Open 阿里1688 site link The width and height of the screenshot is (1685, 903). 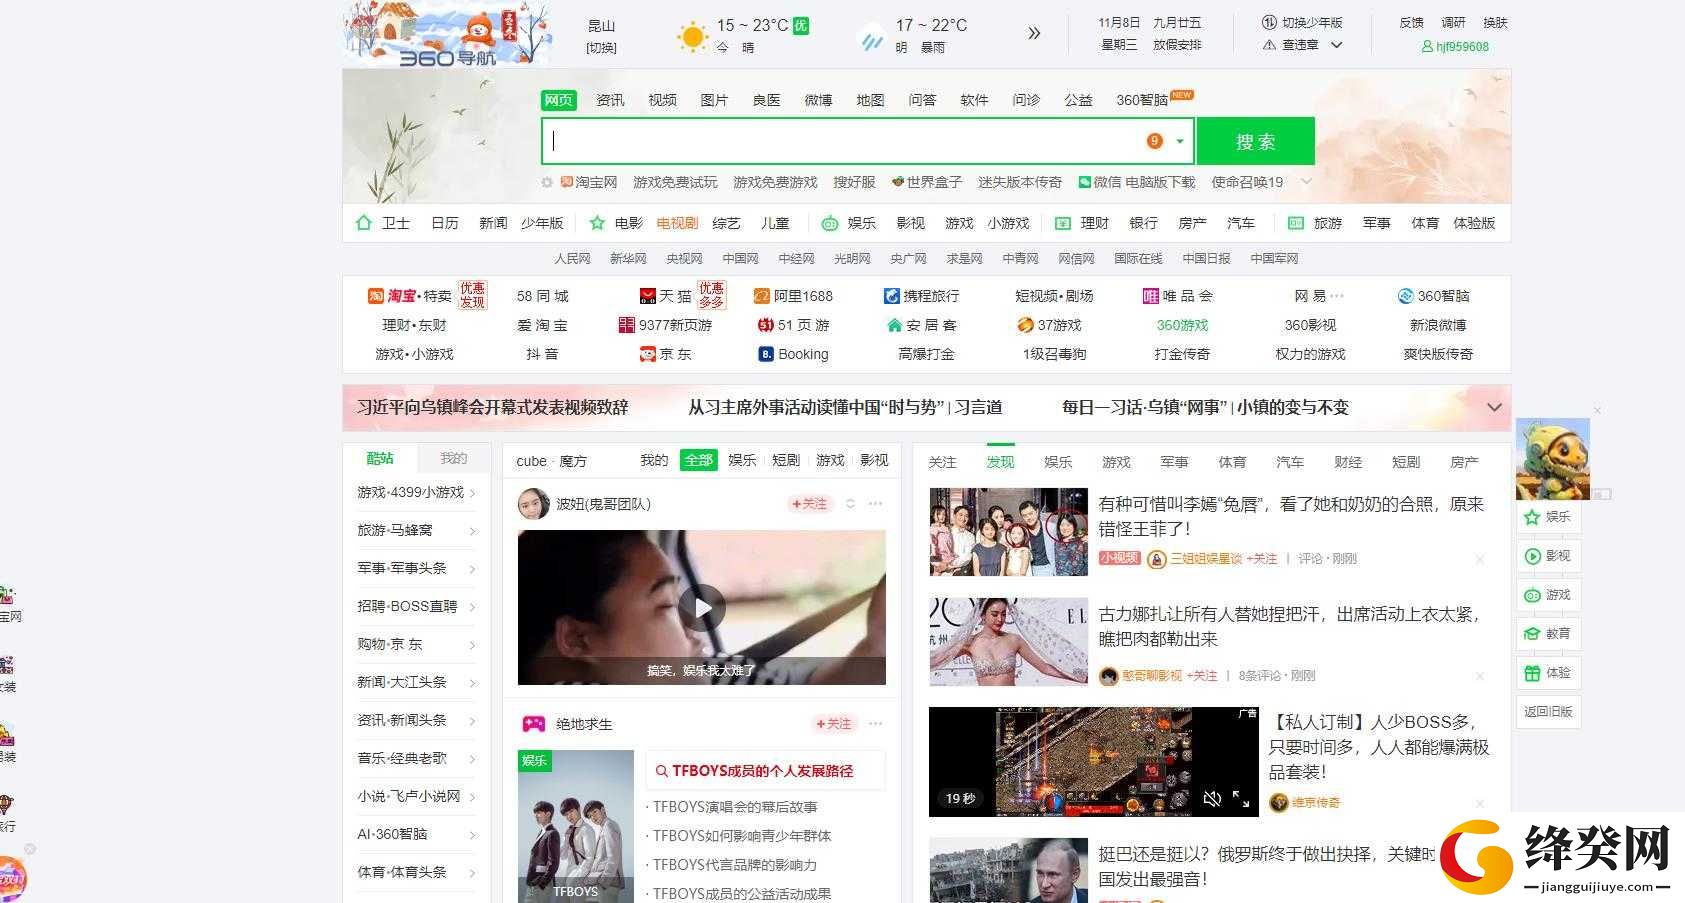click(x=793, y=296)
